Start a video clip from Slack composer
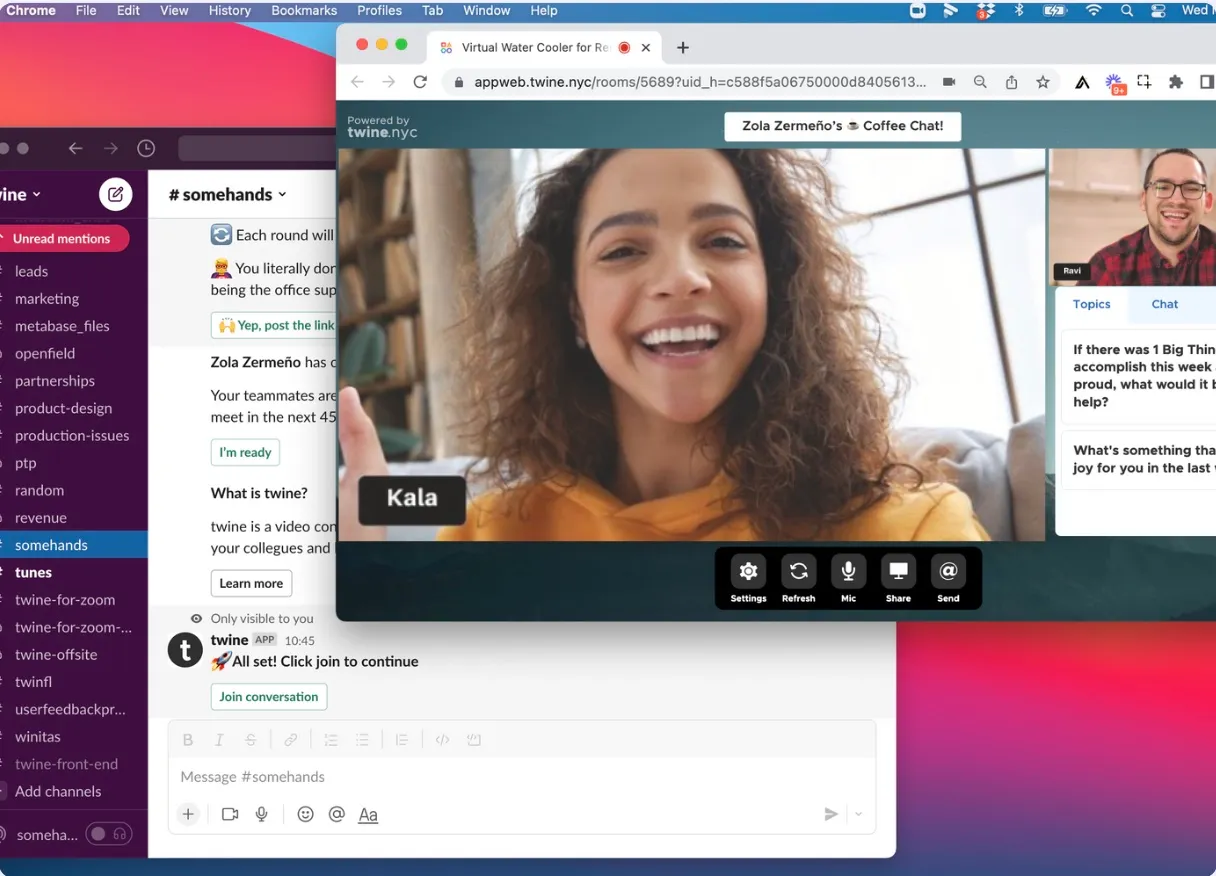This screenshot has height=876, width=1216. (x=229, y=814)
